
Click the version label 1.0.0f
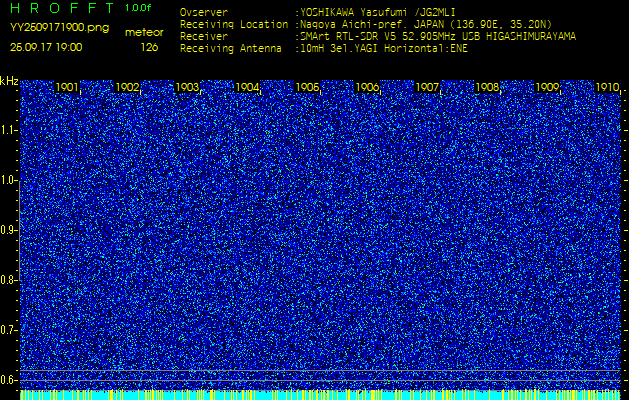(138, 8)
